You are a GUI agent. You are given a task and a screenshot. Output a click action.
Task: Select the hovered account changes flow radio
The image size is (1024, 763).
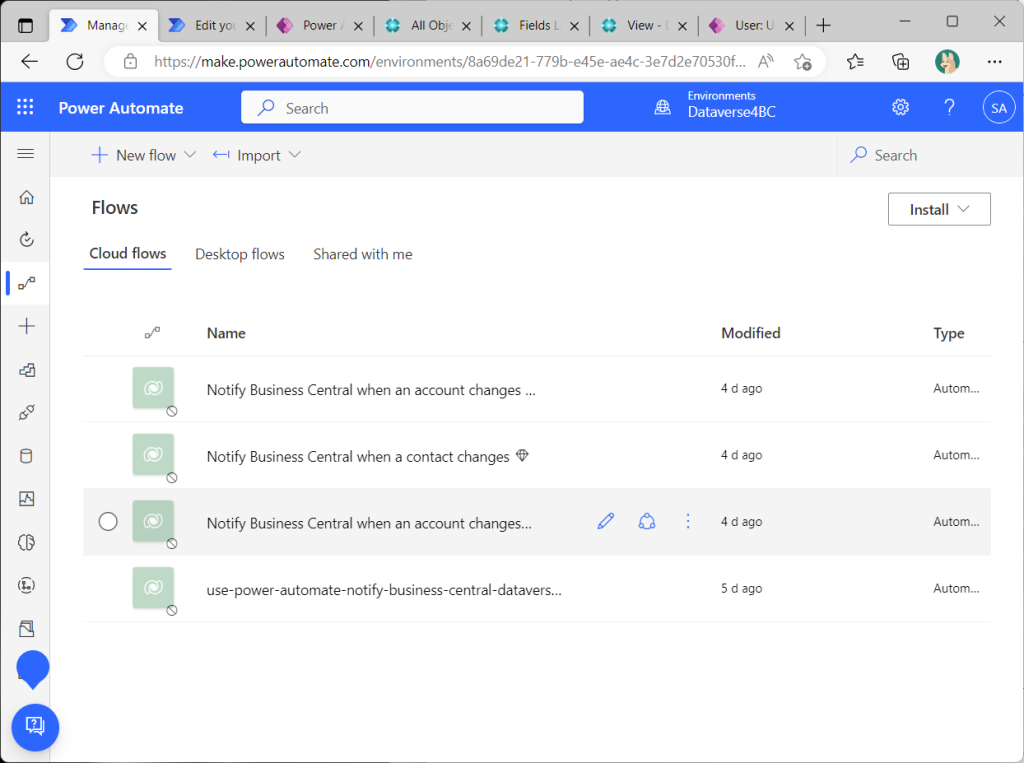108,521
